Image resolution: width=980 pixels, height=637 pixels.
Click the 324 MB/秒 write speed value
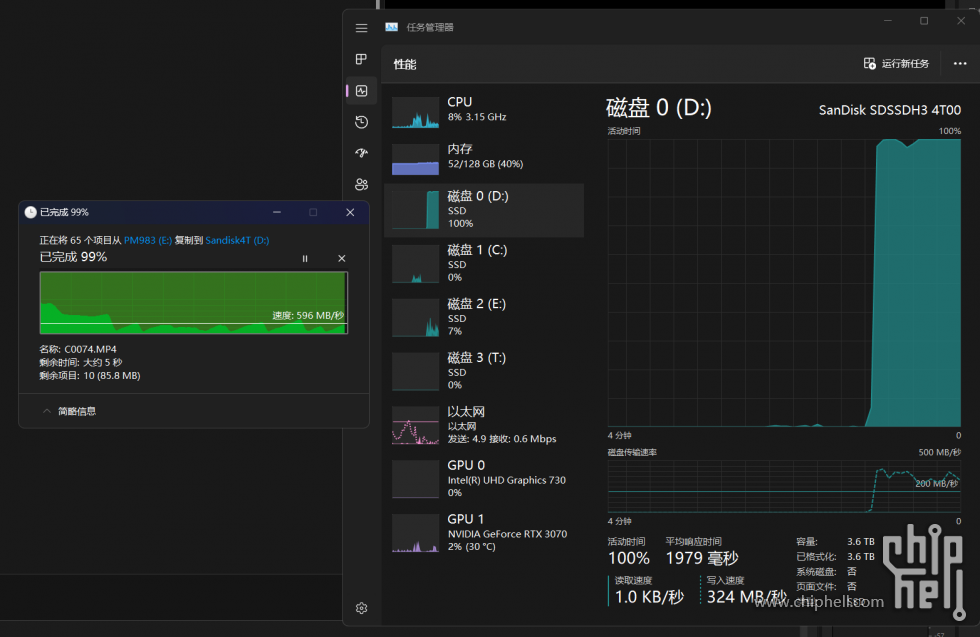[746, 597]
